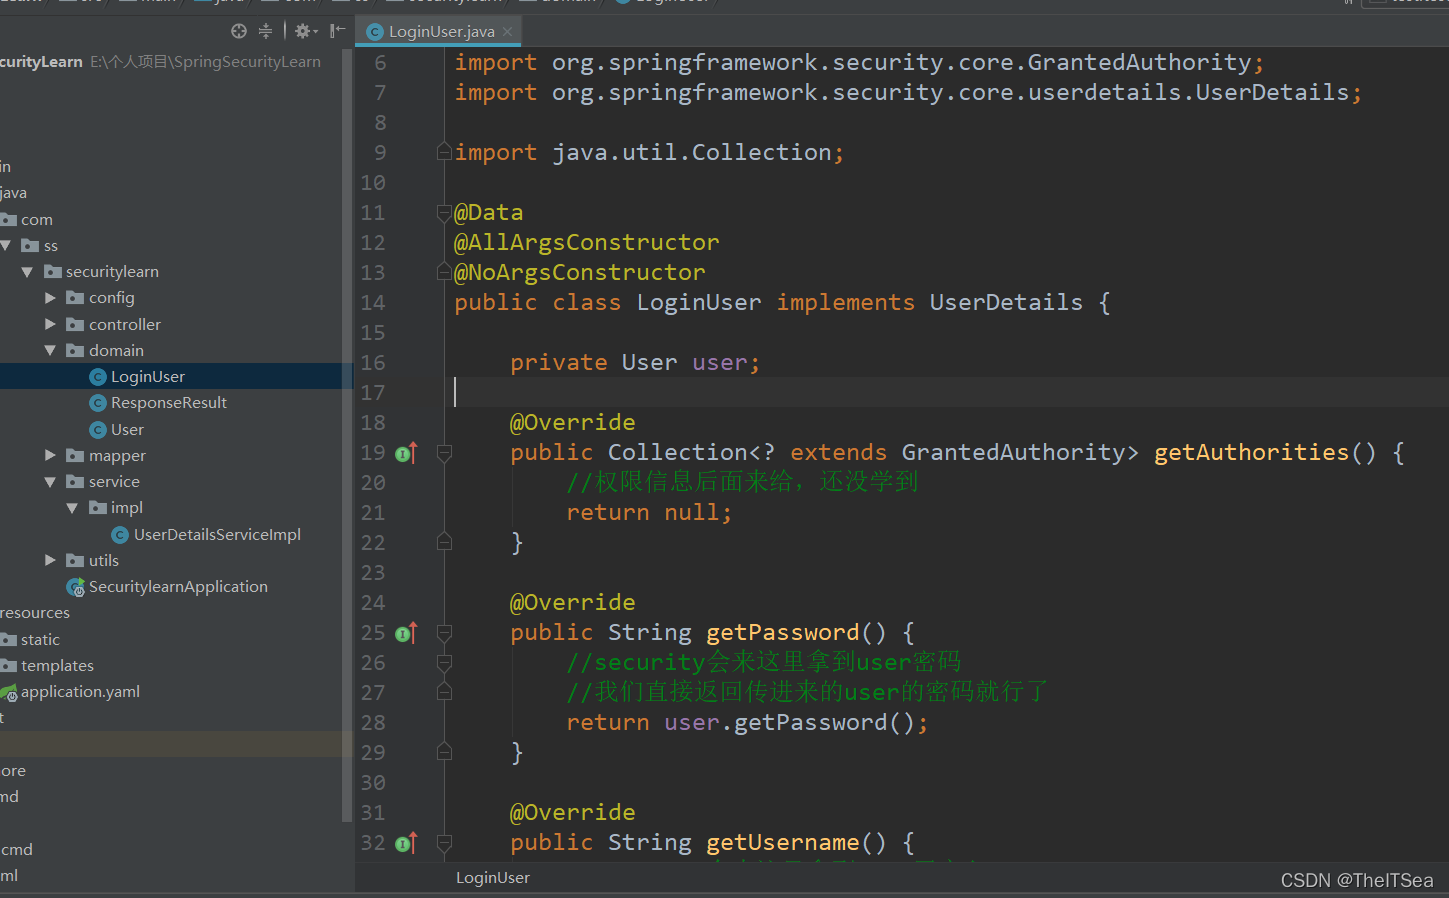Click UserDetailsServiceImpl class icon
This screenshot has height=898, width=1449.
tap(120, 535)
